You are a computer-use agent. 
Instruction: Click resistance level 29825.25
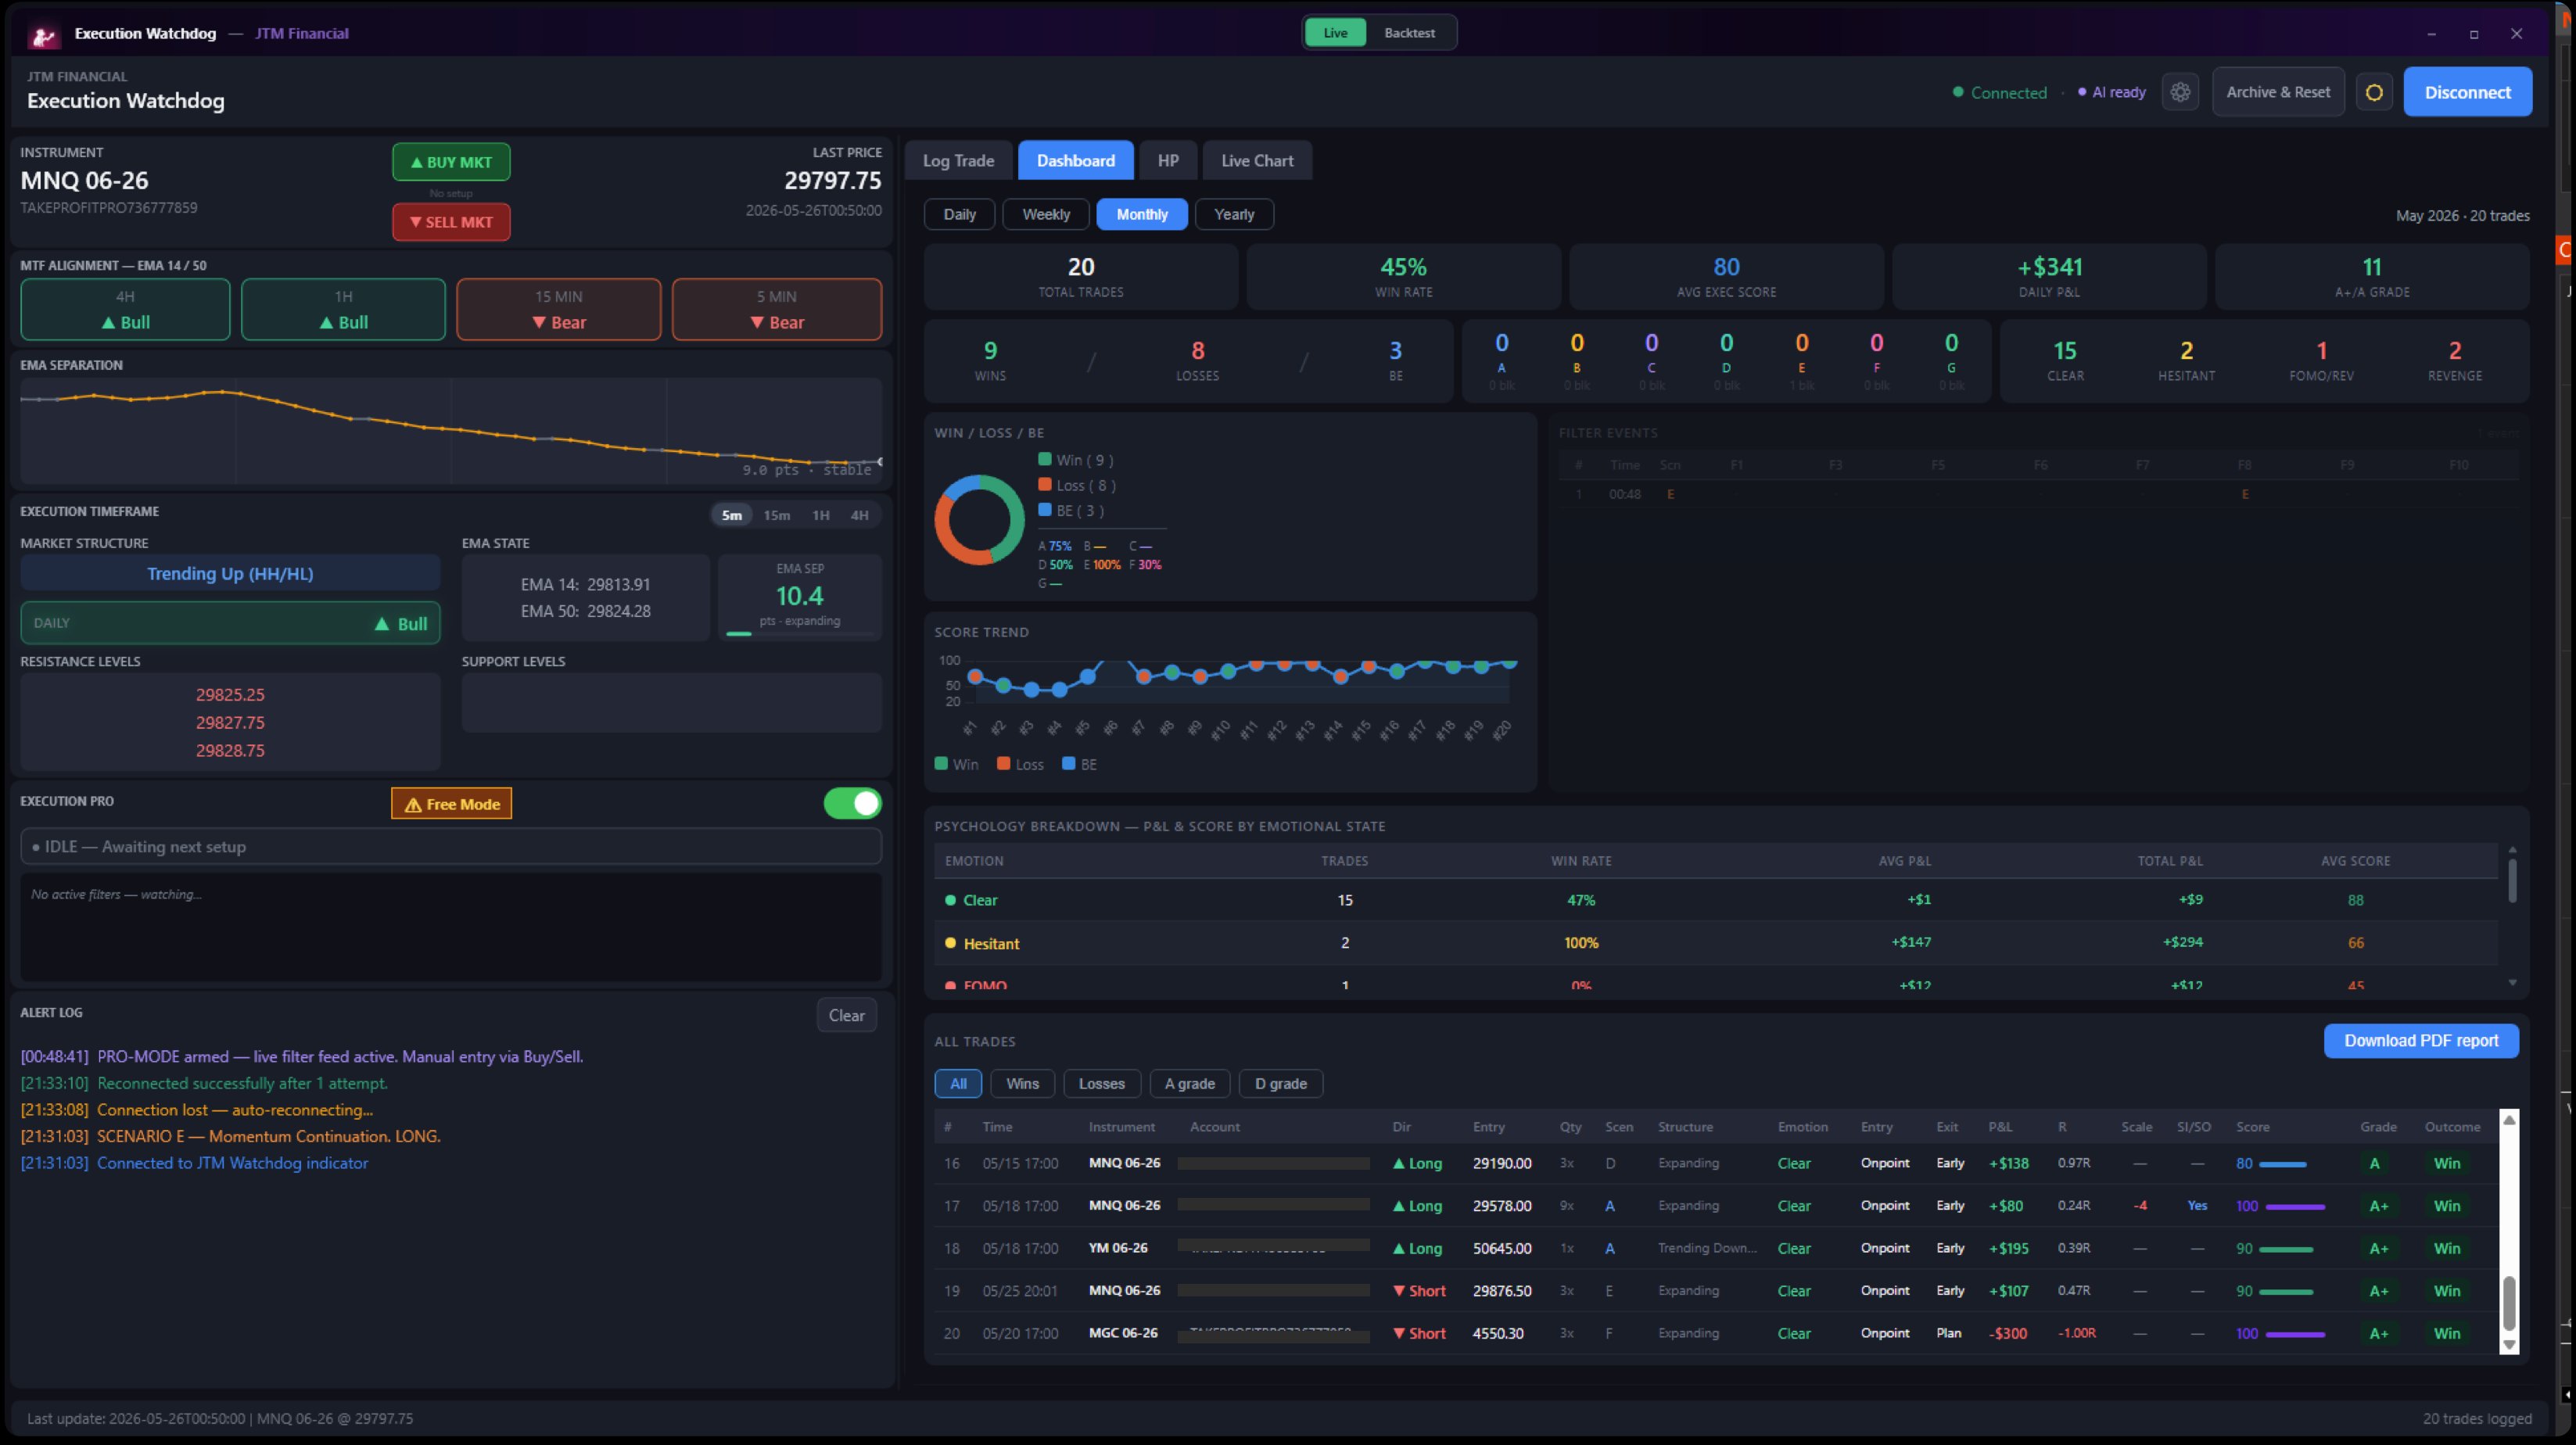230,695
